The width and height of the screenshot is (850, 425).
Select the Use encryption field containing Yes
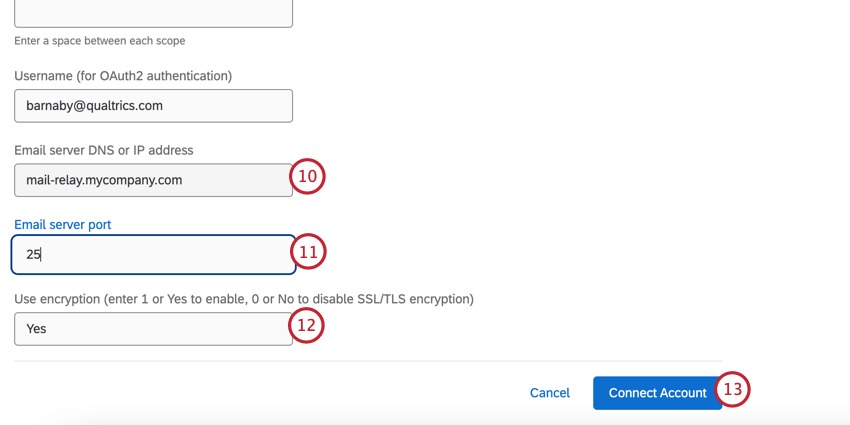click(x=153, y=328)
